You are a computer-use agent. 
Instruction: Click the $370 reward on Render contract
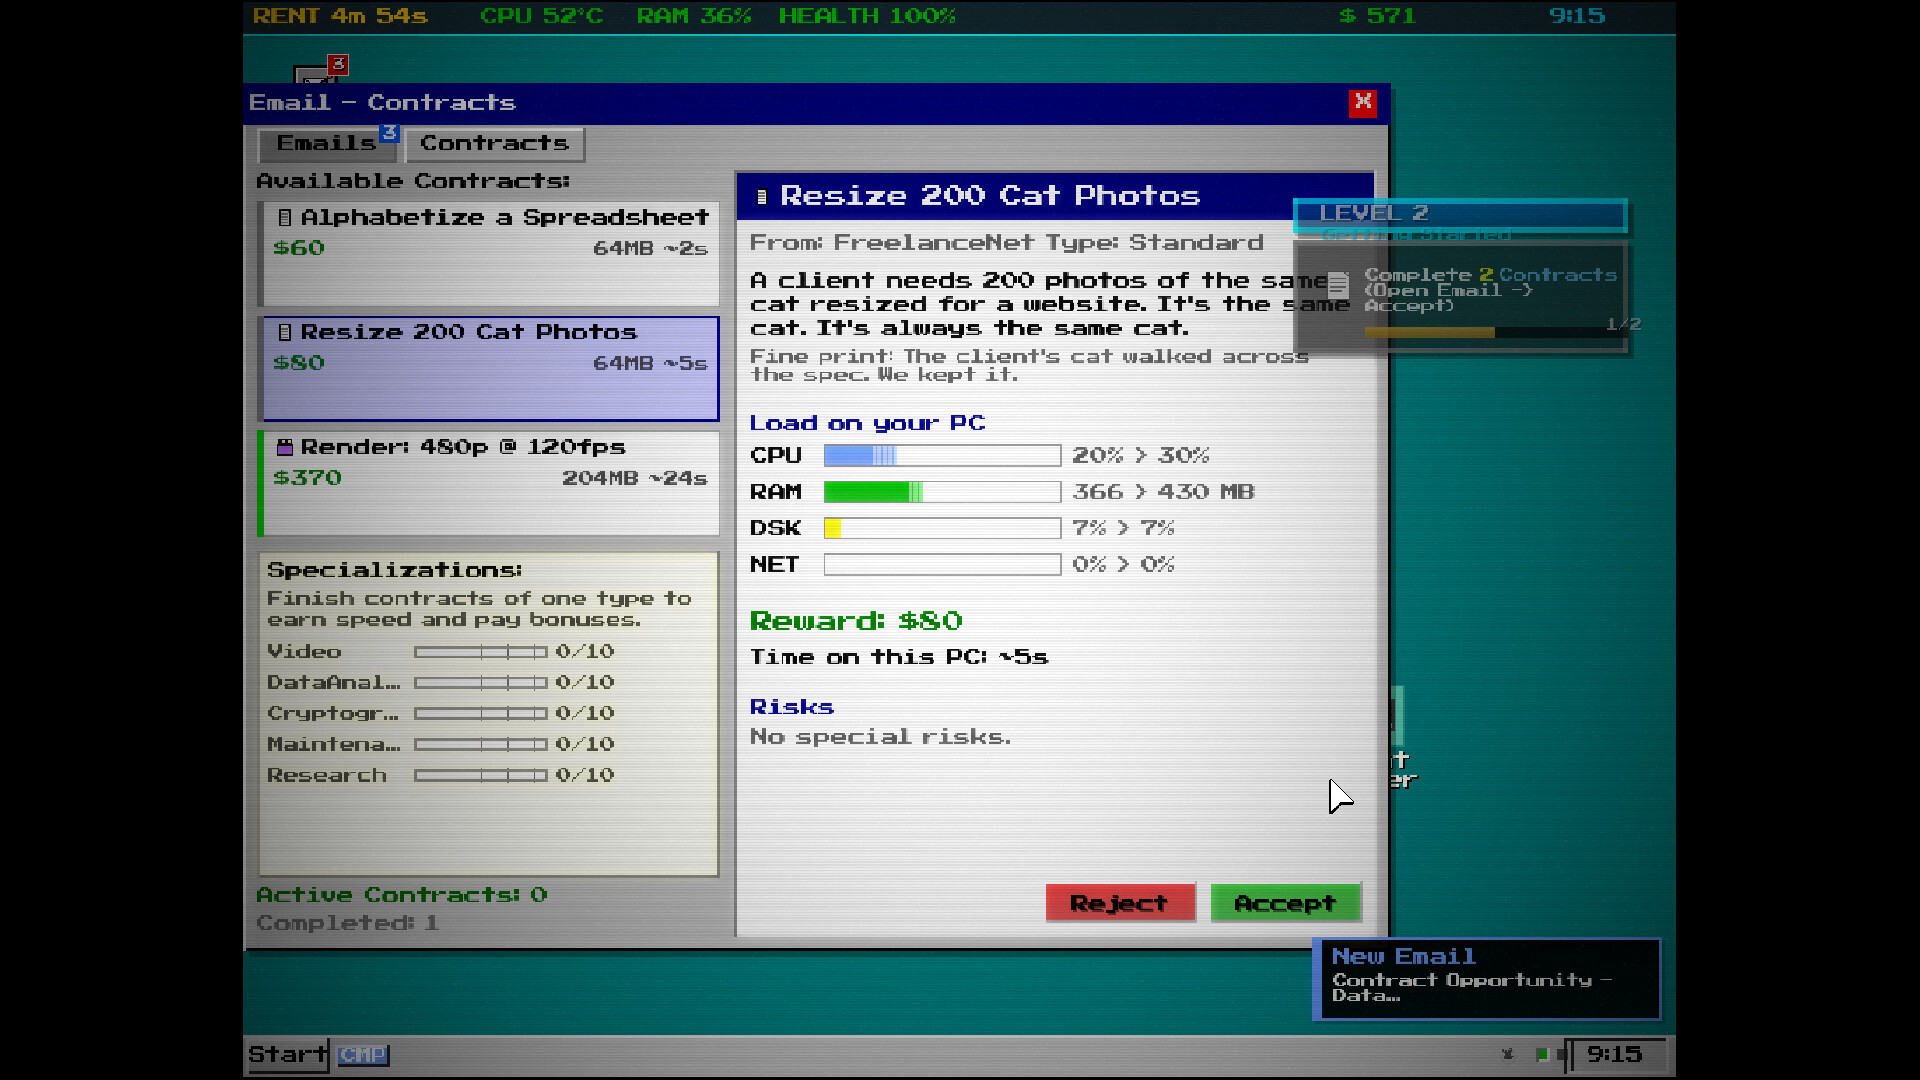click(308, 478)
